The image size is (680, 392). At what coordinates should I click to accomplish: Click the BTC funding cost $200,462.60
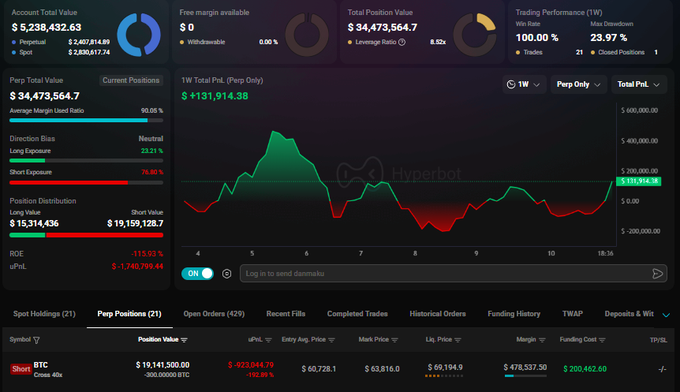[585, 369]
